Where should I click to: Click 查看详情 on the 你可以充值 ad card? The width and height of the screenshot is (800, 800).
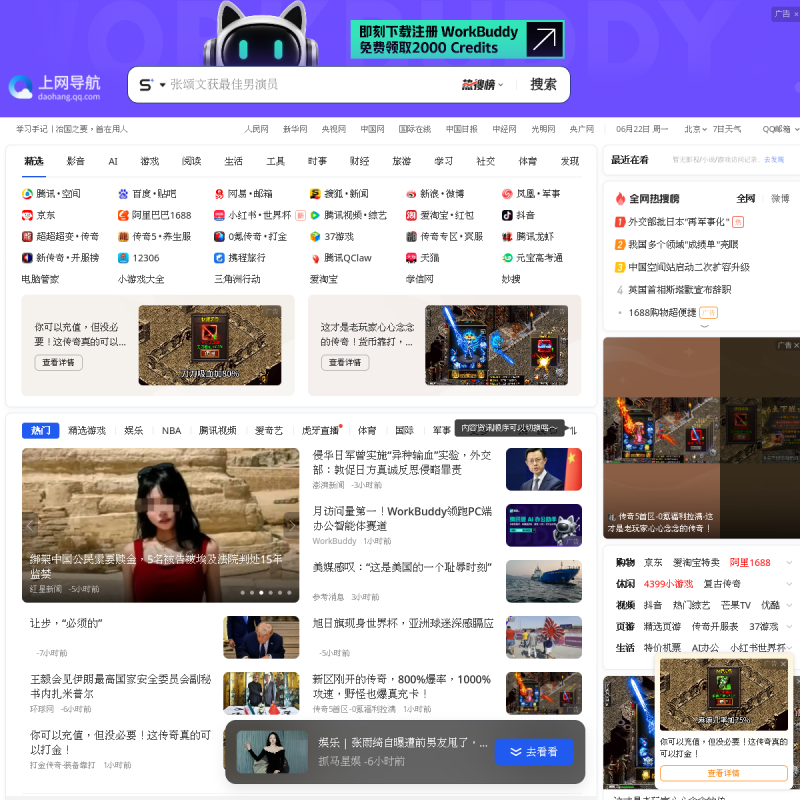pyautogui.click(x=59, y=362)
